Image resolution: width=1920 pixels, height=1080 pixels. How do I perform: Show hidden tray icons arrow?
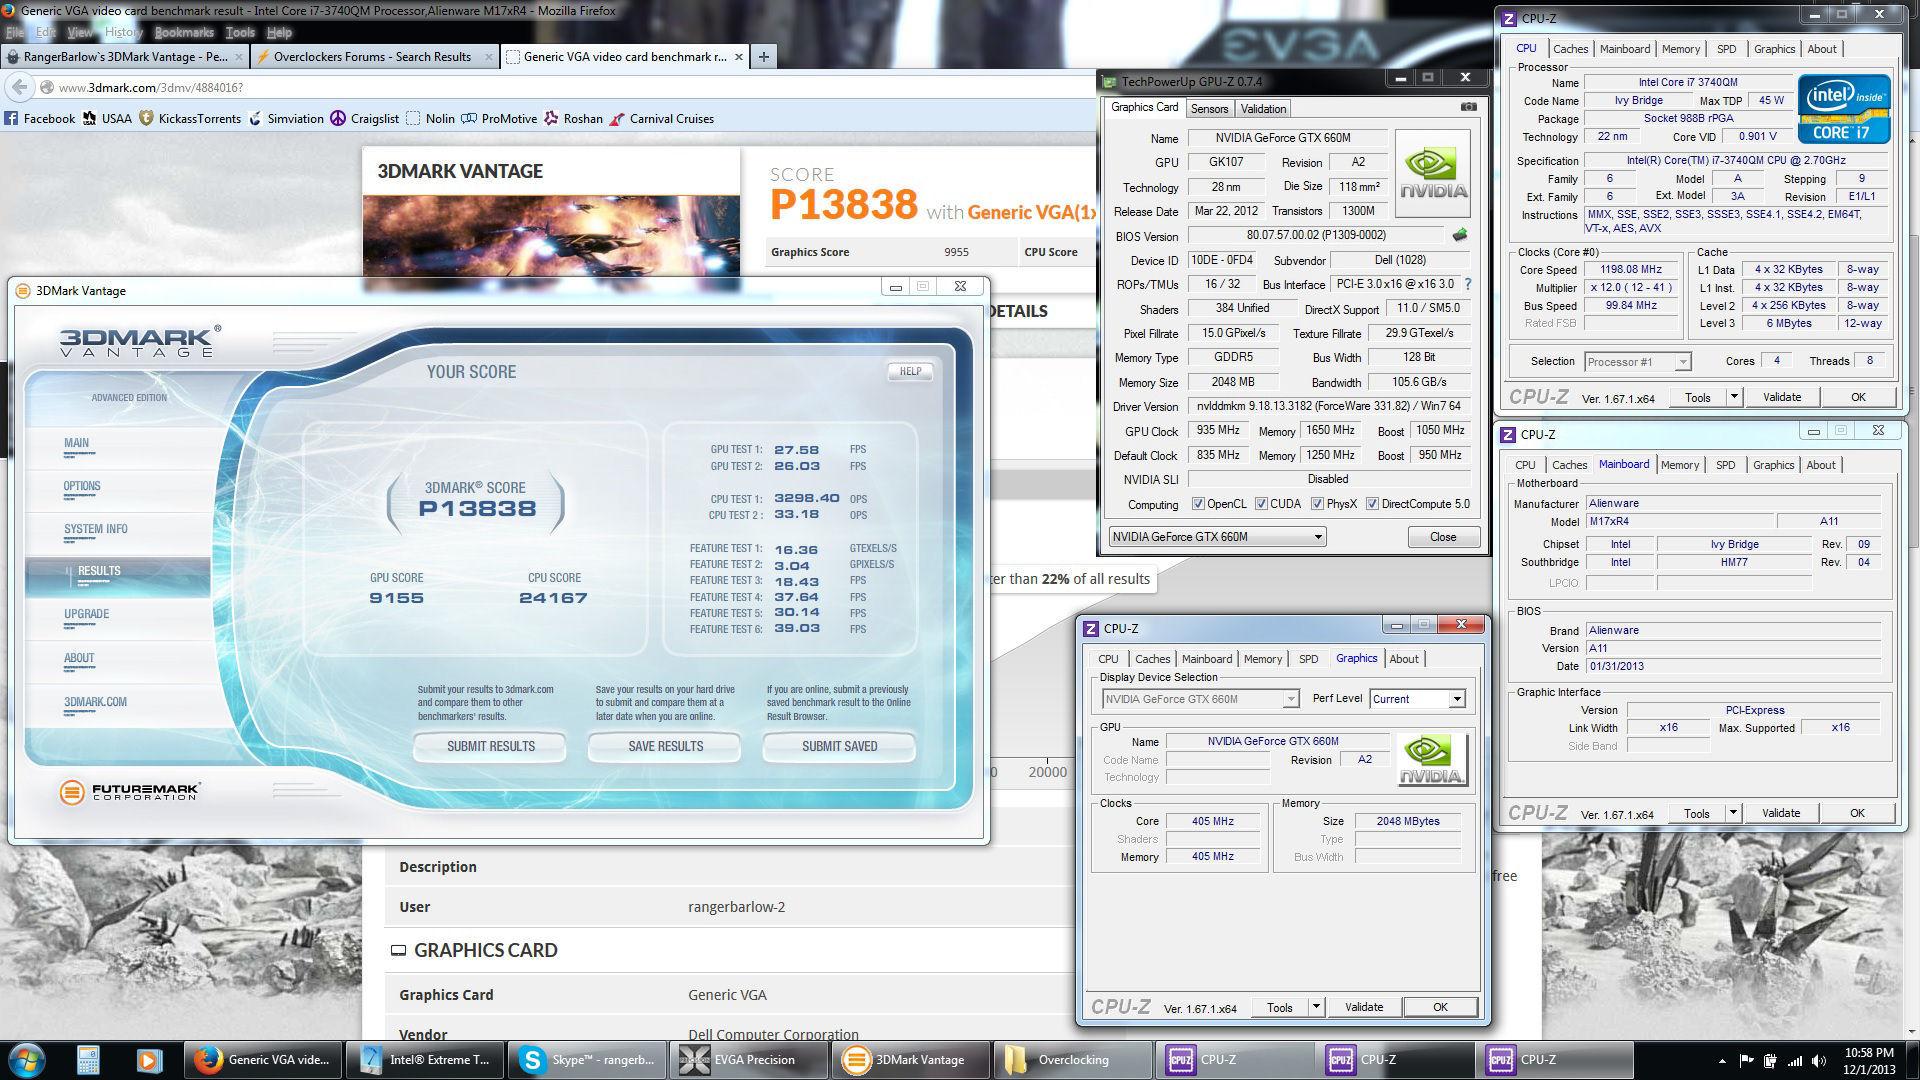coord(1722,1060)
